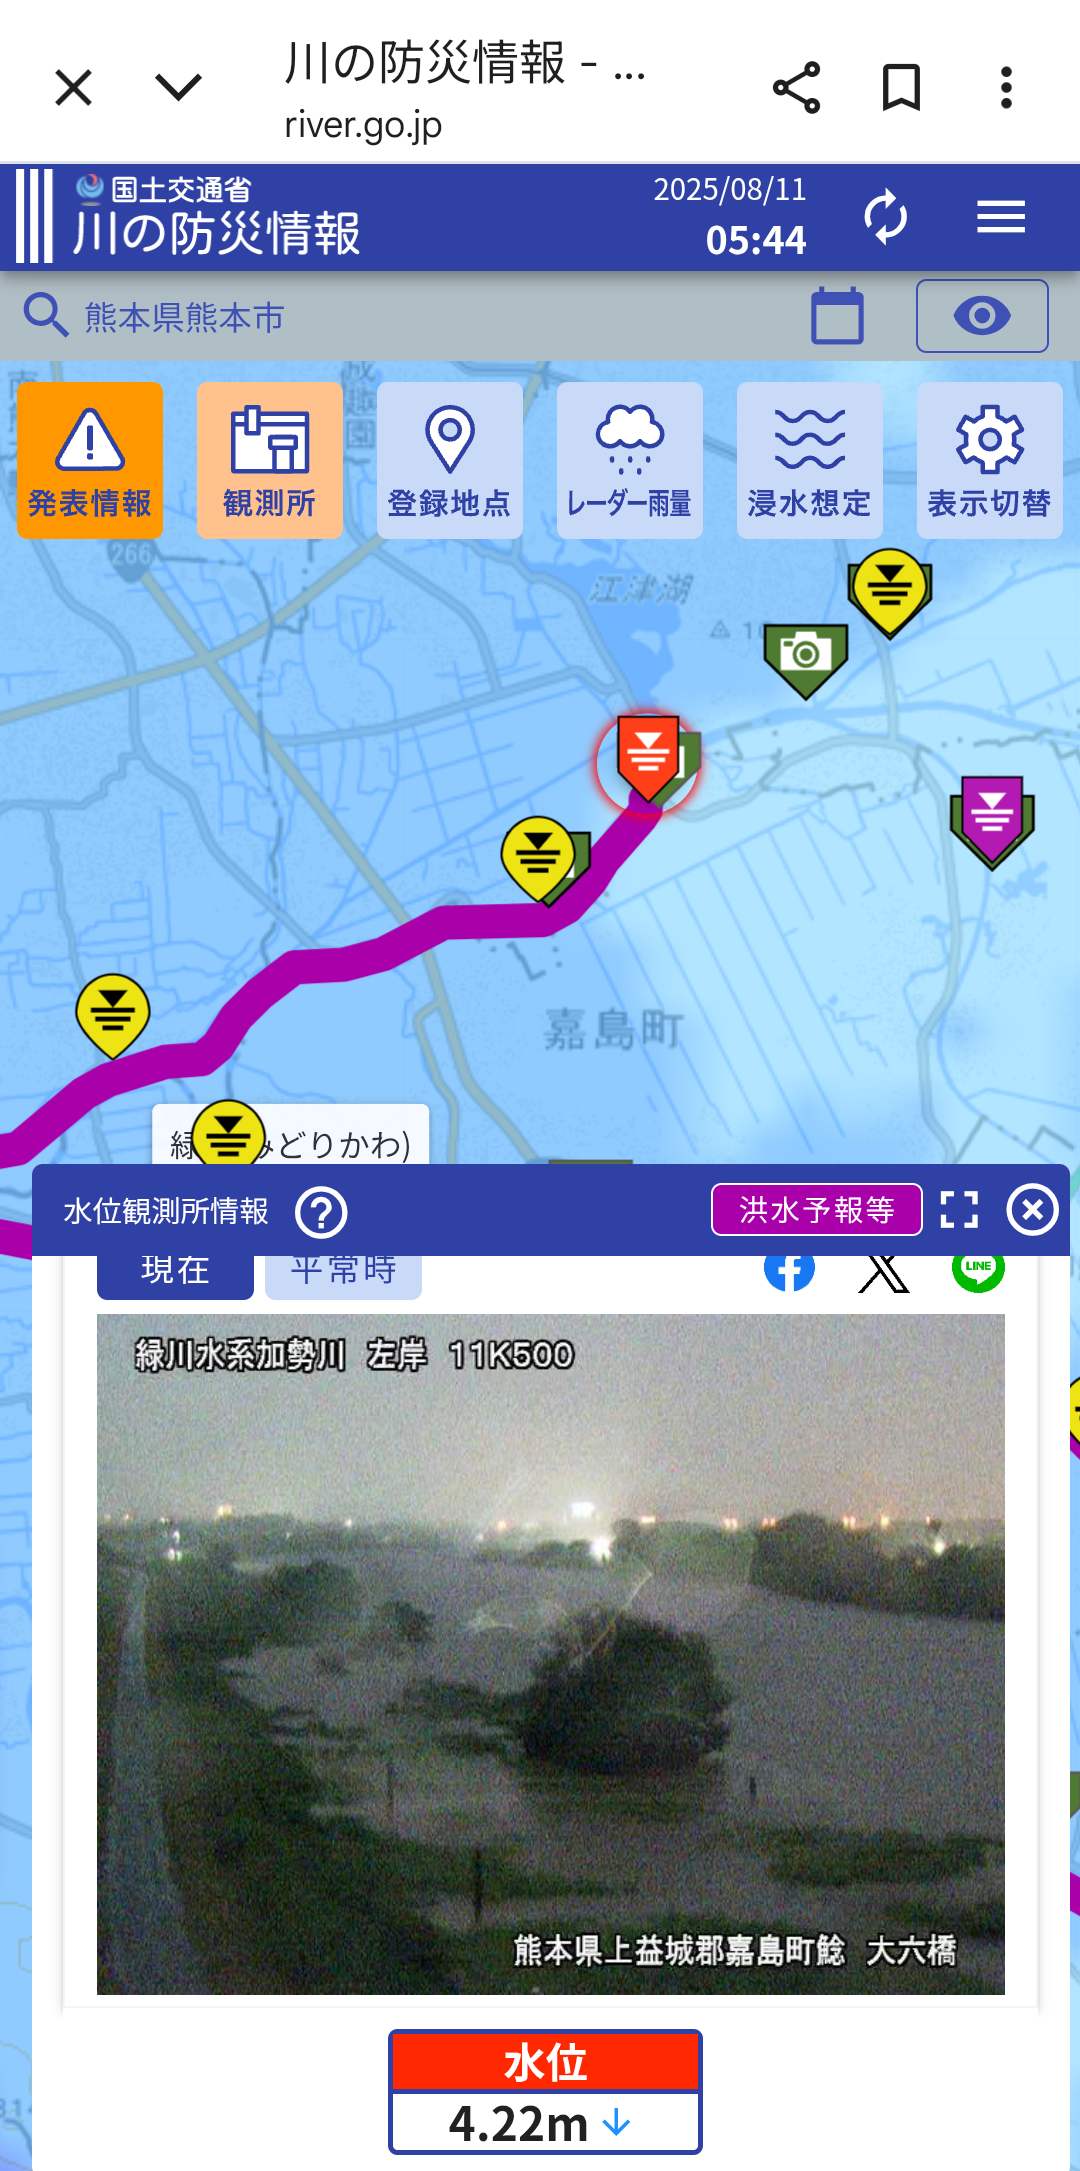Image resolution: width=1080 pixels, height=2171 pixels.
Task: Expand the station panel to fullscreen
Action: pyautogui.click(x=959, y=1210)
